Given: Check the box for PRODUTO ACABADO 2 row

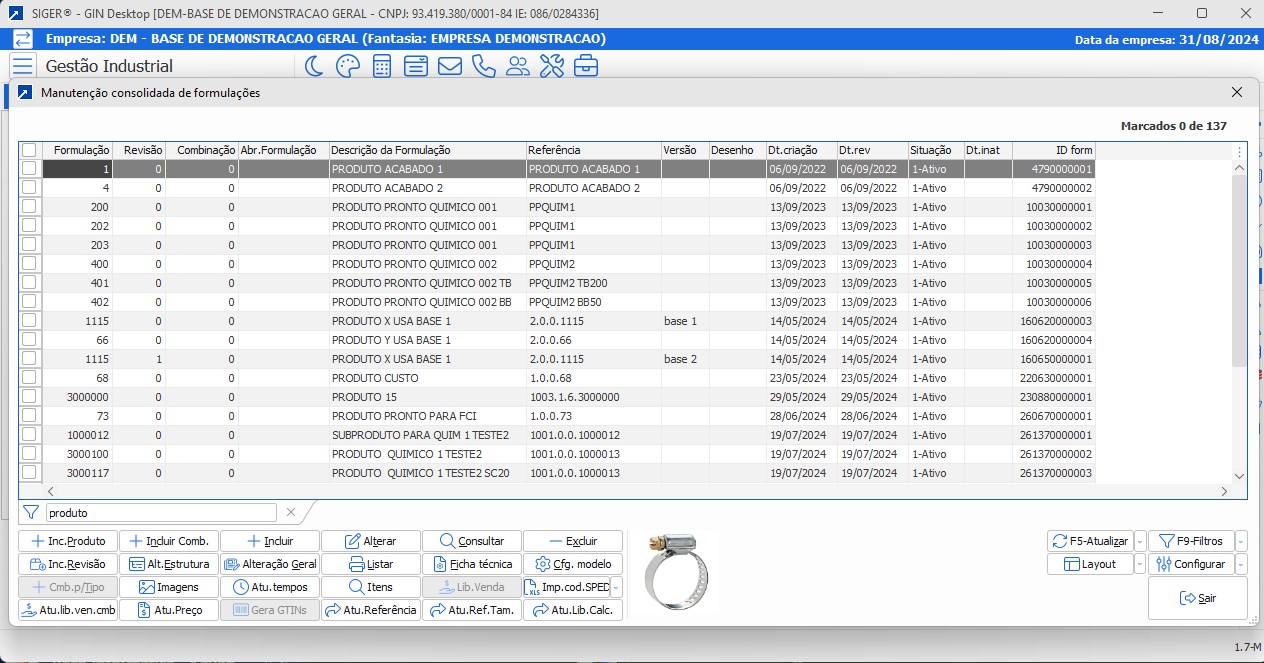Looking at the screenshot, I should coord(29,187).
